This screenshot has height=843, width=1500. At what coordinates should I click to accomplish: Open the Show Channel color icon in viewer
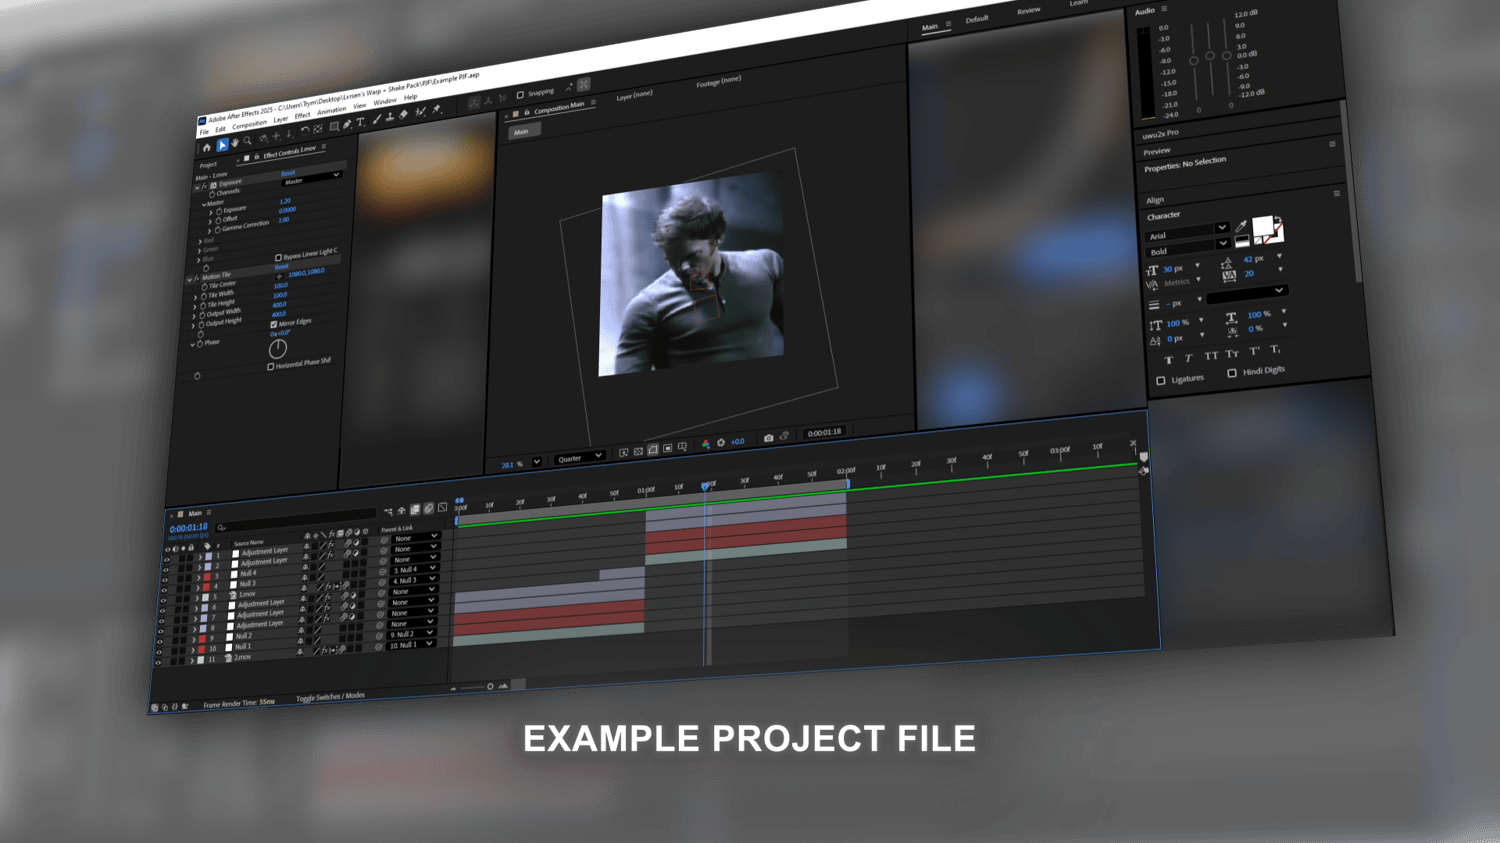(x=705, y=444)
